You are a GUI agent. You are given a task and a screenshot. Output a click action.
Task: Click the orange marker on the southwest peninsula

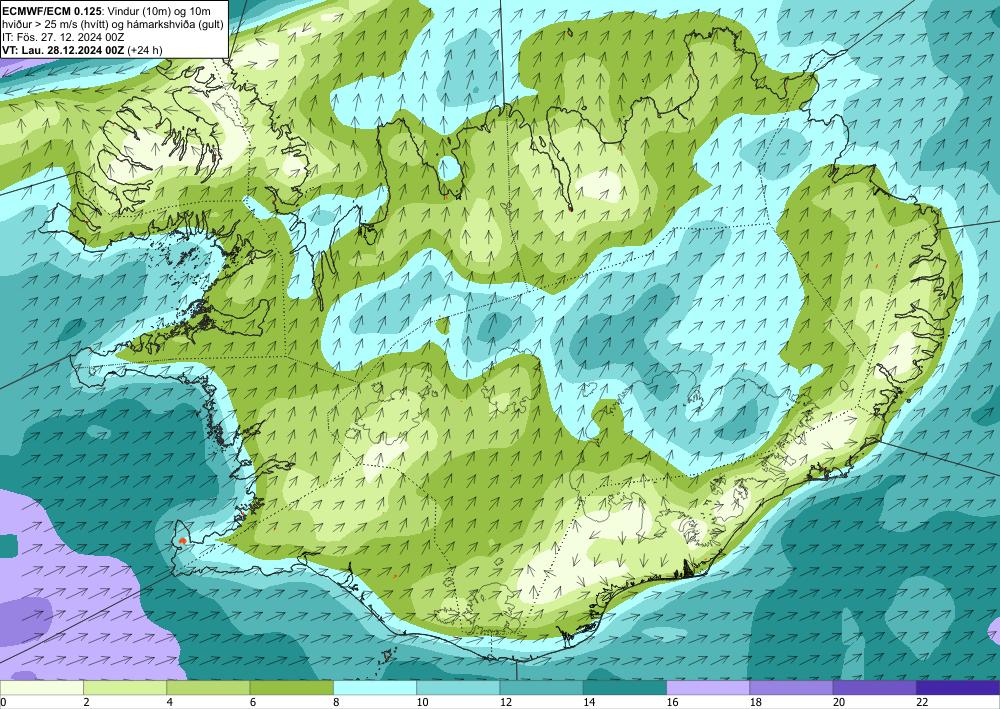pos(183,541)
